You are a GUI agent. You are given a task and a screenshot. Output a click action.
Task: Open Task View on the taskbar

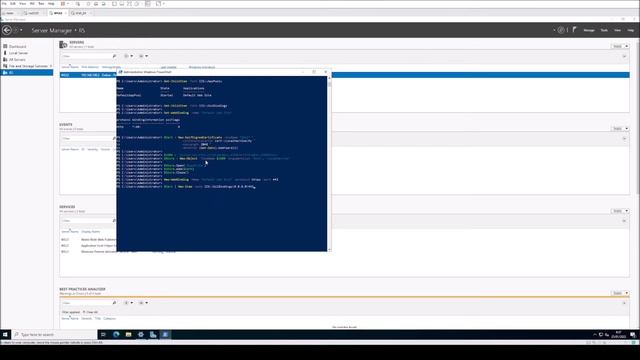pyautogui.click(x=103, y=334)
